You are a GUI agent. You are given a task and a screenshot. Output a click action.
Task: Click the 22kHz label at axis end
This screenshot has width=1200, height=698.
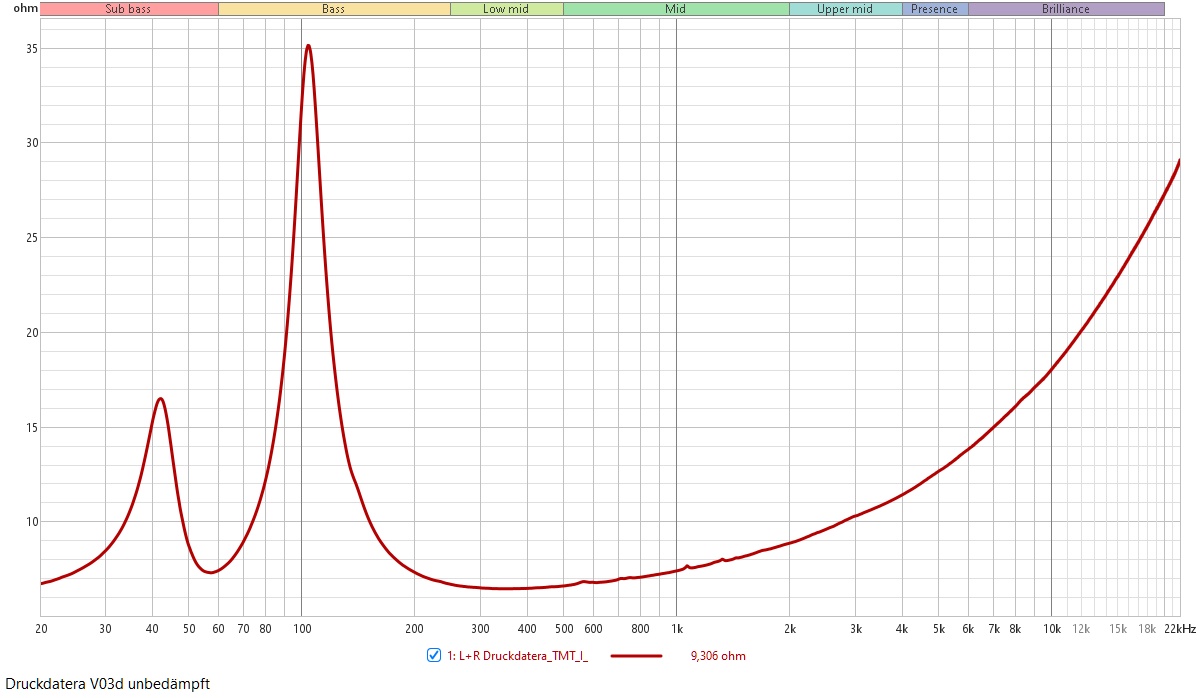[1178, 629]
